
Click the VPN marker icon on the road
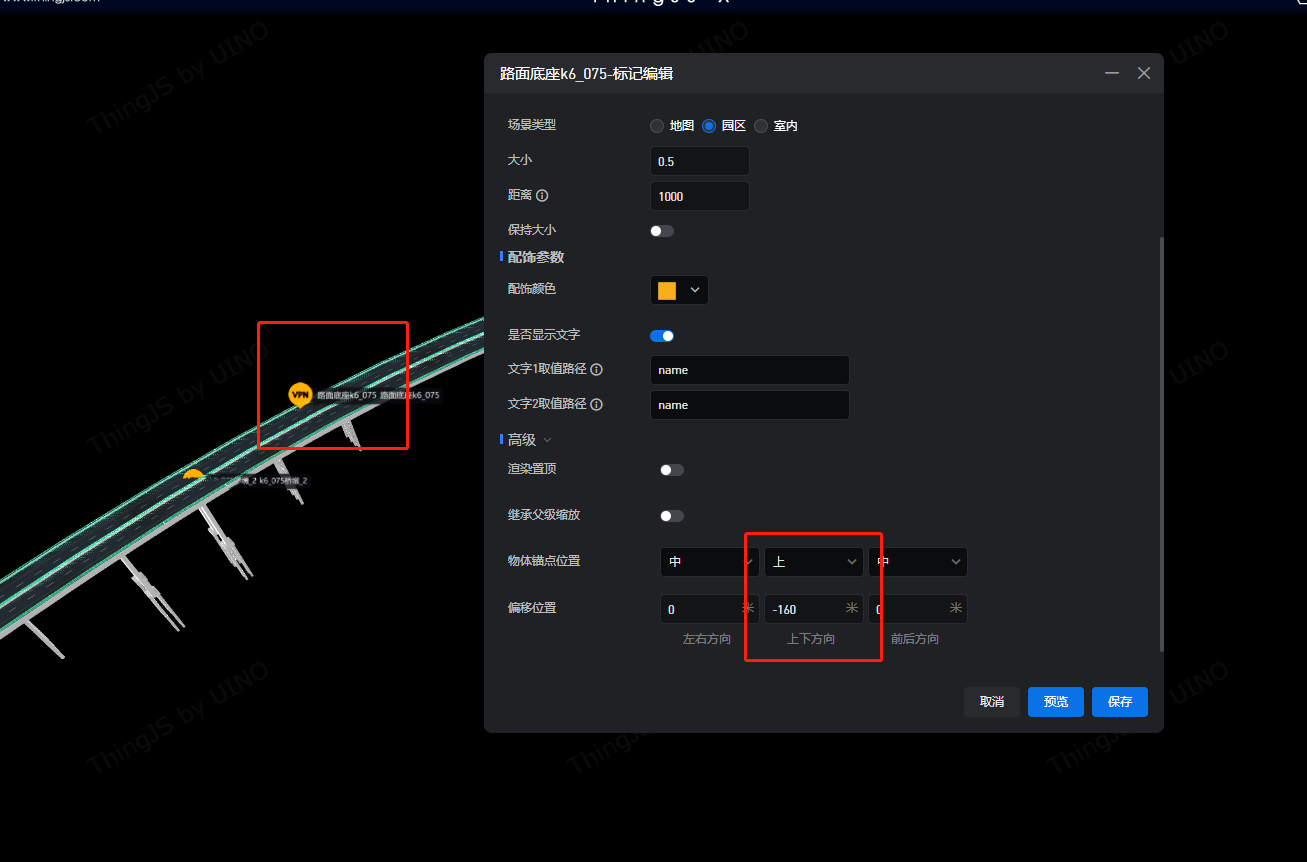(300, 396)
